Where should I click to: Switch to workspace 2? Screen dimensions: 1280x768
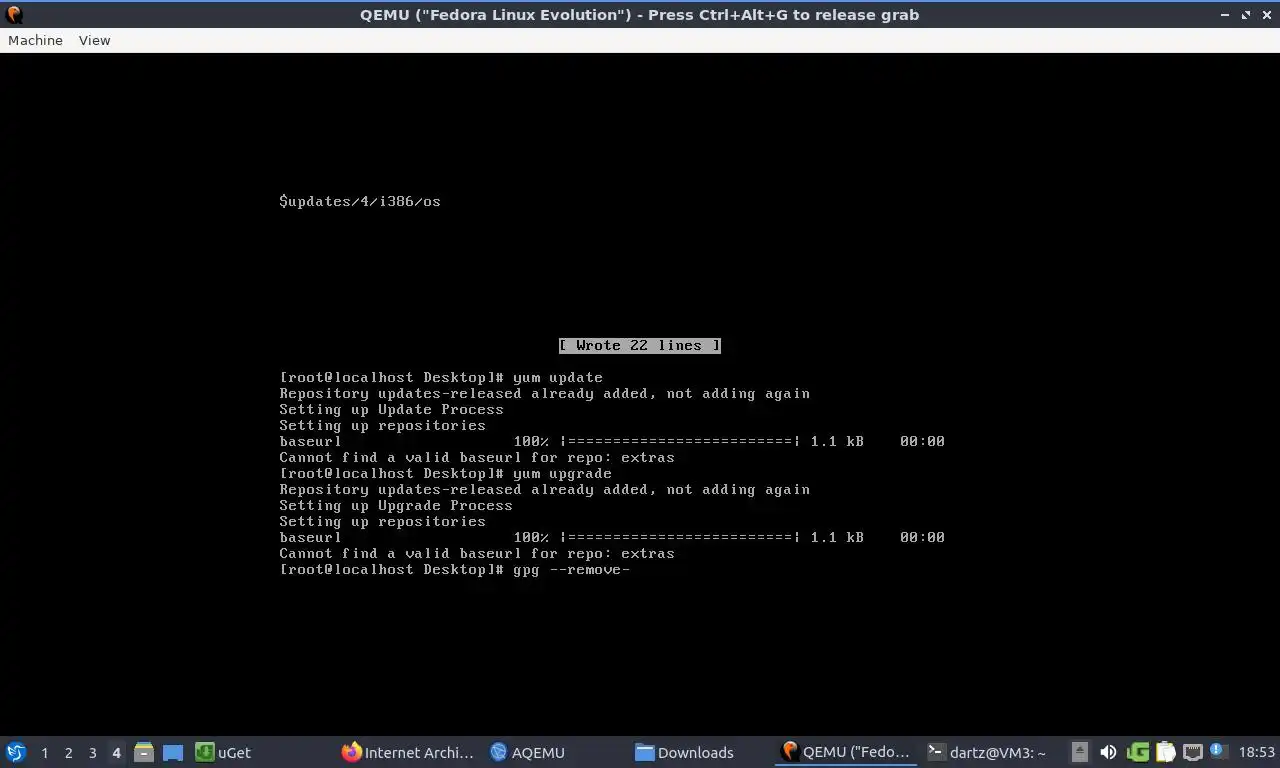pyautogui.click(x=68, y=752)
